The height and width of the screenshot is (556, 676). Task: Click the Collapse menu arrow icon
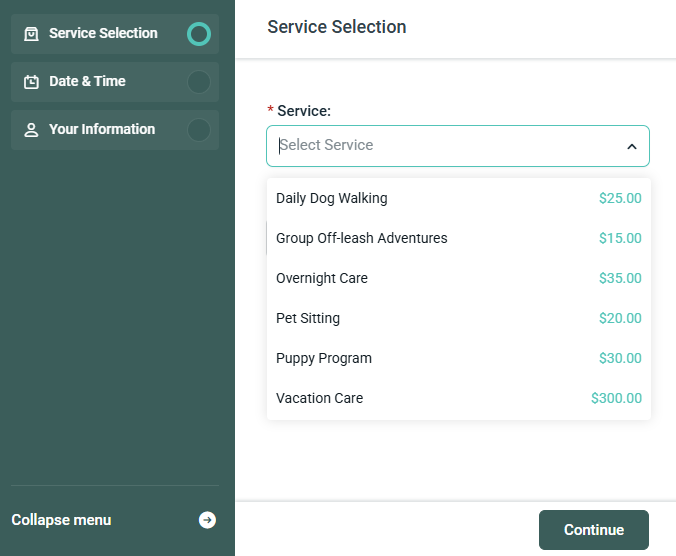pyautogui.click(x=207, y=520)
